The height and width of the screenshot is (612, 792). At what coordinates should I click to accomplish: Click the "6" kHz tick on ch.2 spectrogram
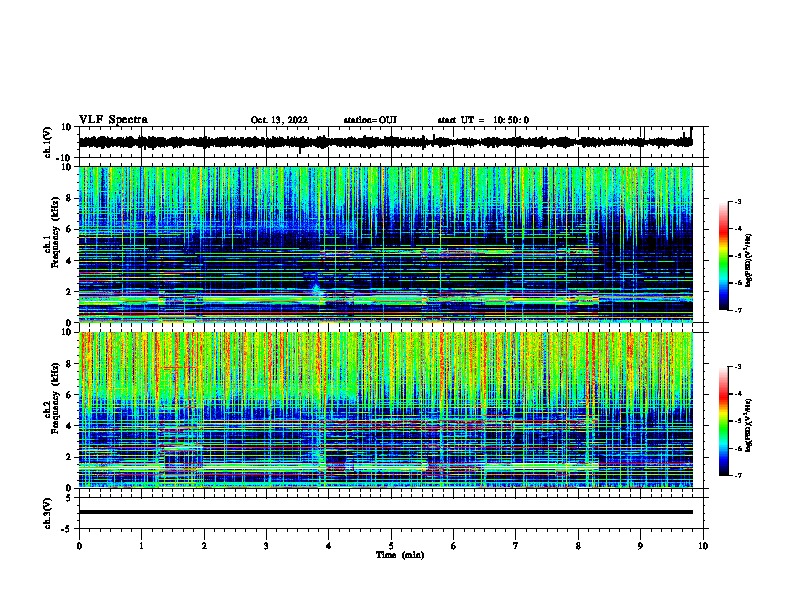(x=69, y=395)
